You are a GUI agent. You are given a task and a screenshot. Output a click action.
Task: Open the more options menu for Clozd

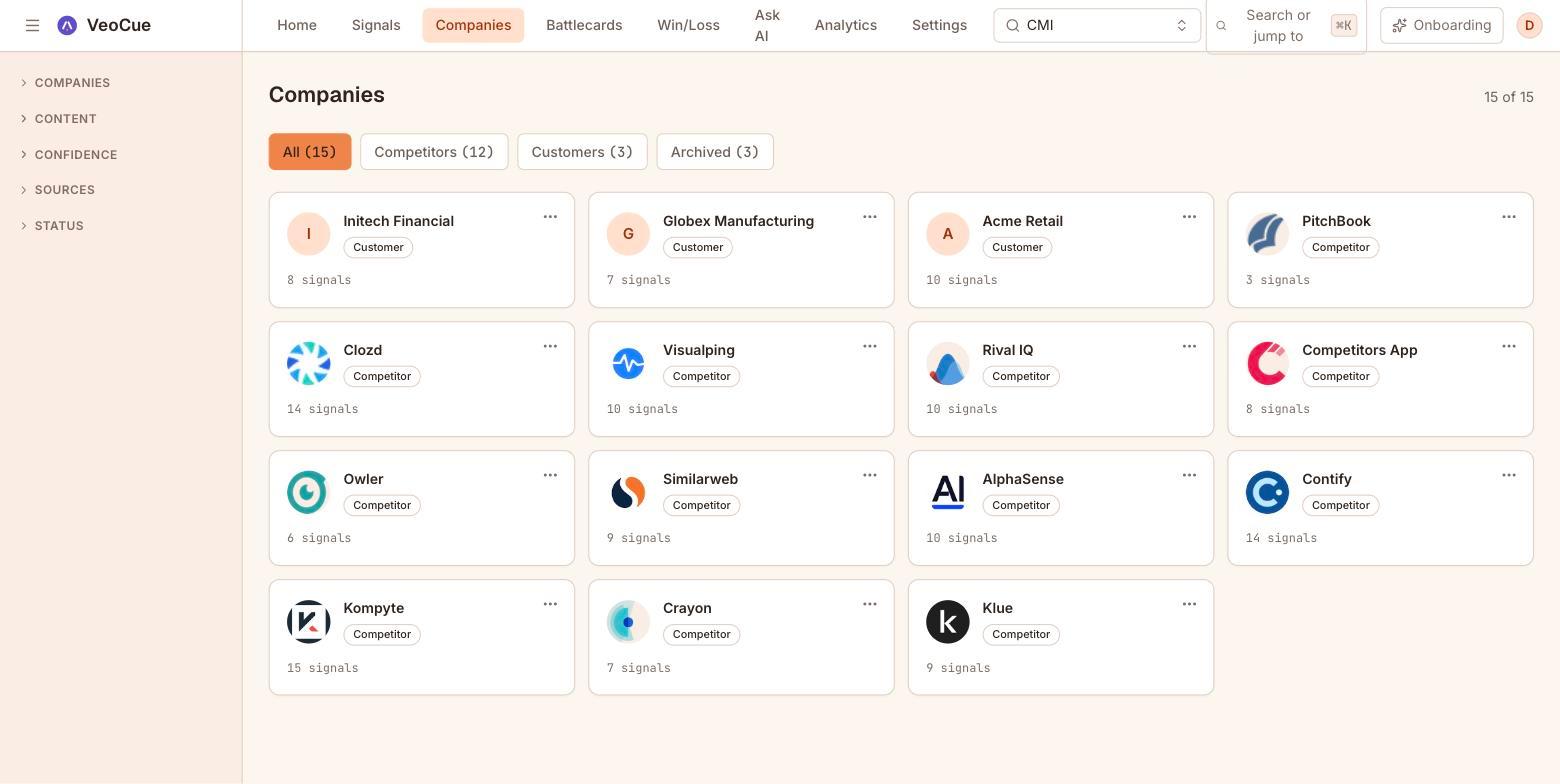[550, 346]
